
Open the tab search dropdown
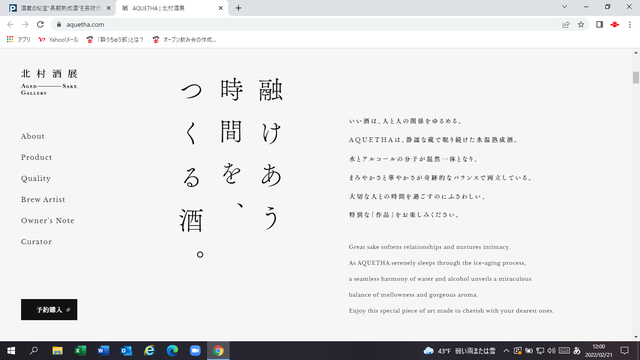tap(564, 7)
